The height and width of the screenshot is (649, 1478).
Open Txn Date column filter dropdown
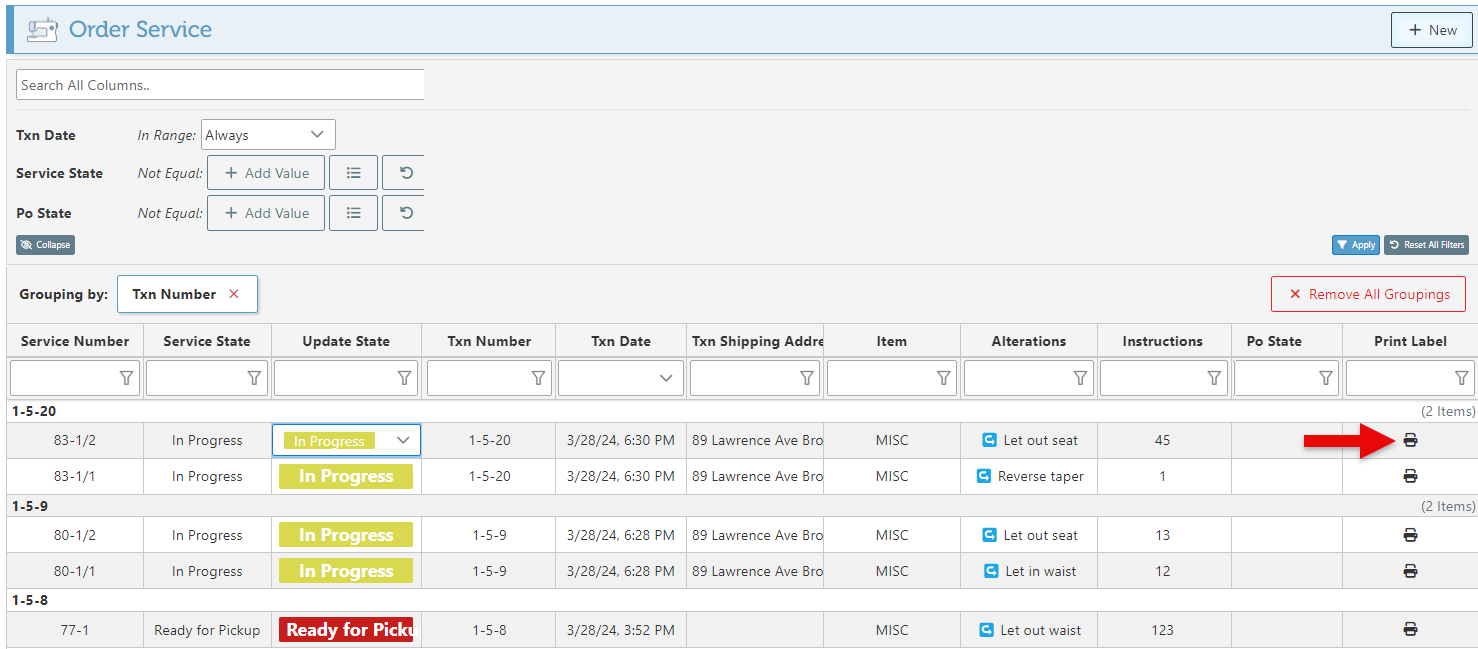[665, 378]
